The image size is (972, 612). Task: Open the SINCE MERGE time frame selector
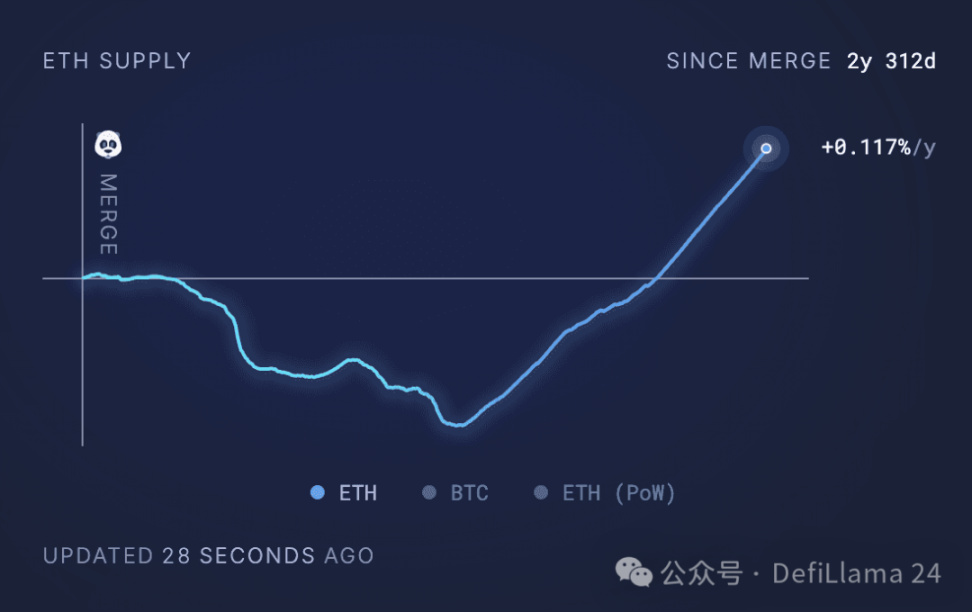[749, 61]
